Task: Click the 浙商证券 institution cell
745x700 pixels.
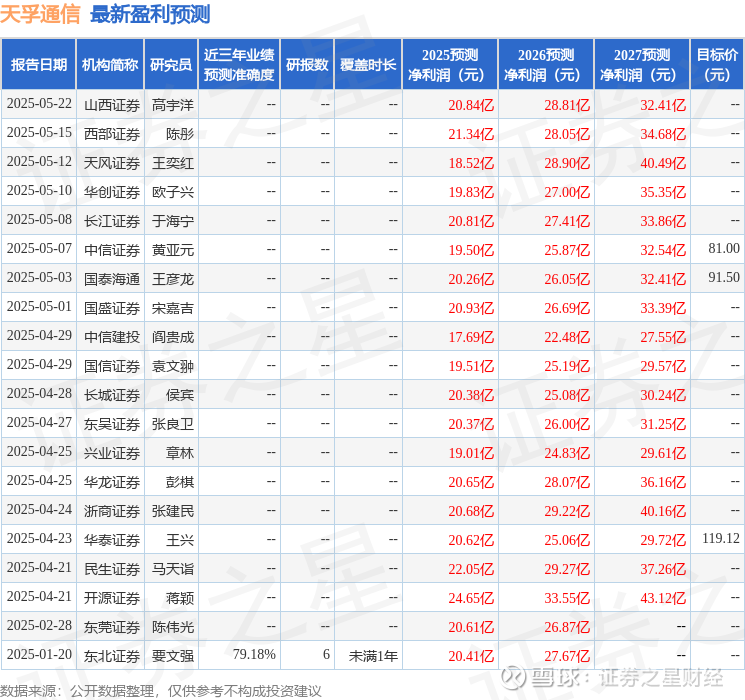Action: (x=112, y=511)
